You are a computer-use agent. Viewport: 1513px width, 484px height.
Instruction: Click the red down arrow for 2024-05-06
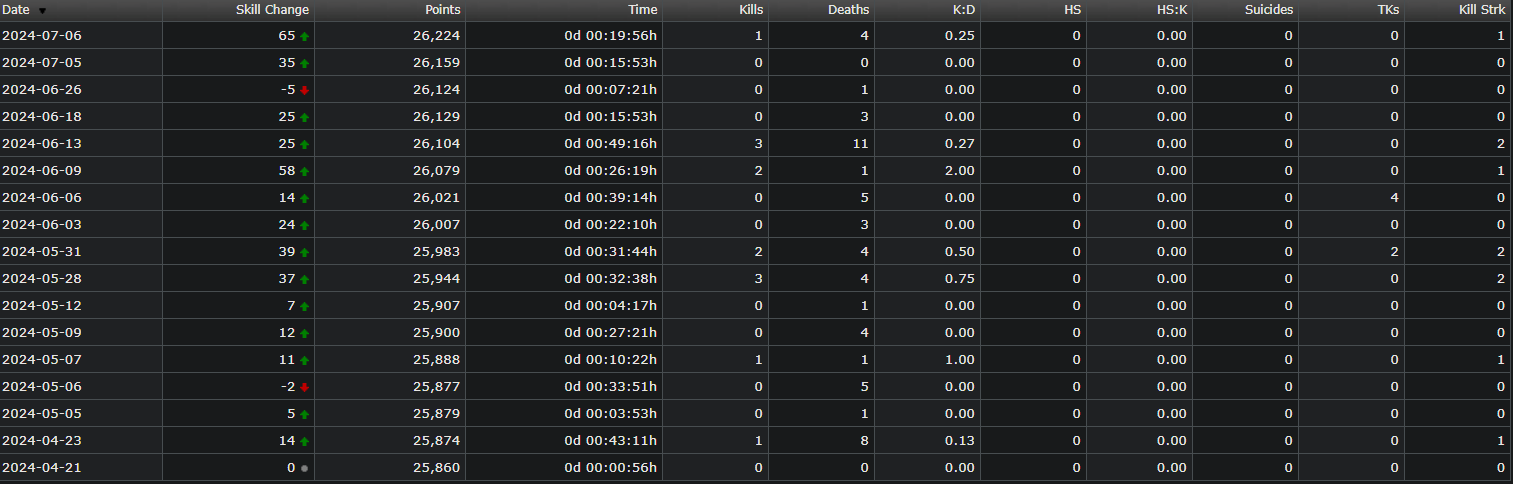pyautogui.click(x=304, y=387)
